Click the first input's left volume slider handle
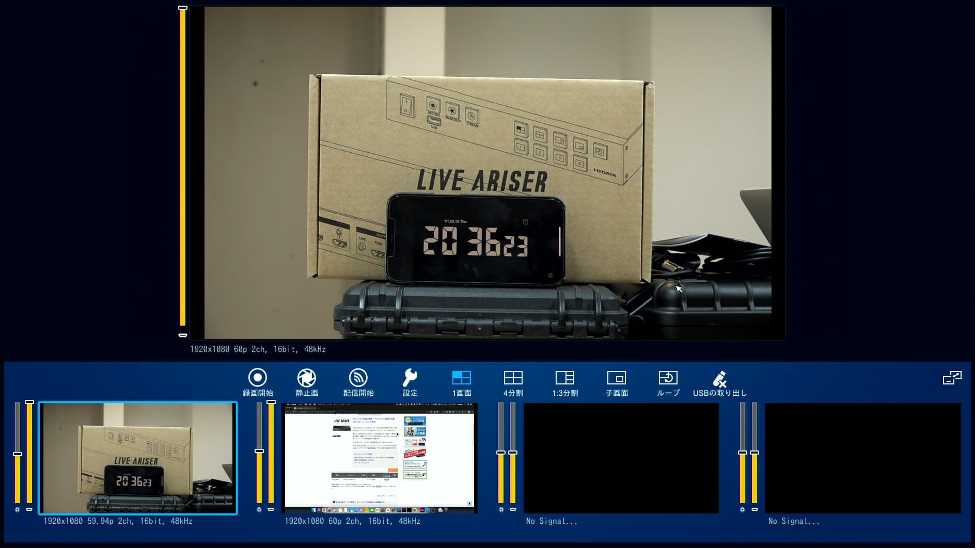This screenshot has width=977, height=550. (x=17, y=453)
